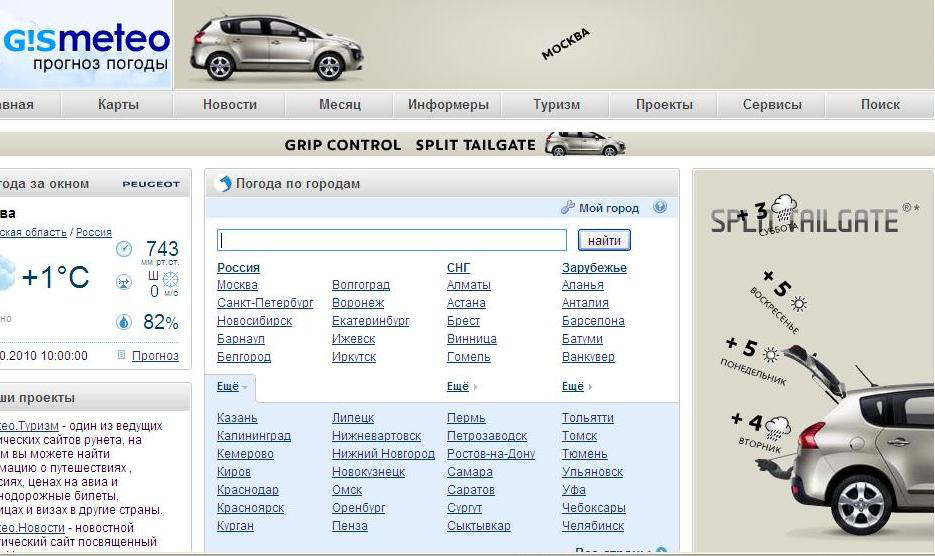Open the Мой город link

click(x=609, y=208)
